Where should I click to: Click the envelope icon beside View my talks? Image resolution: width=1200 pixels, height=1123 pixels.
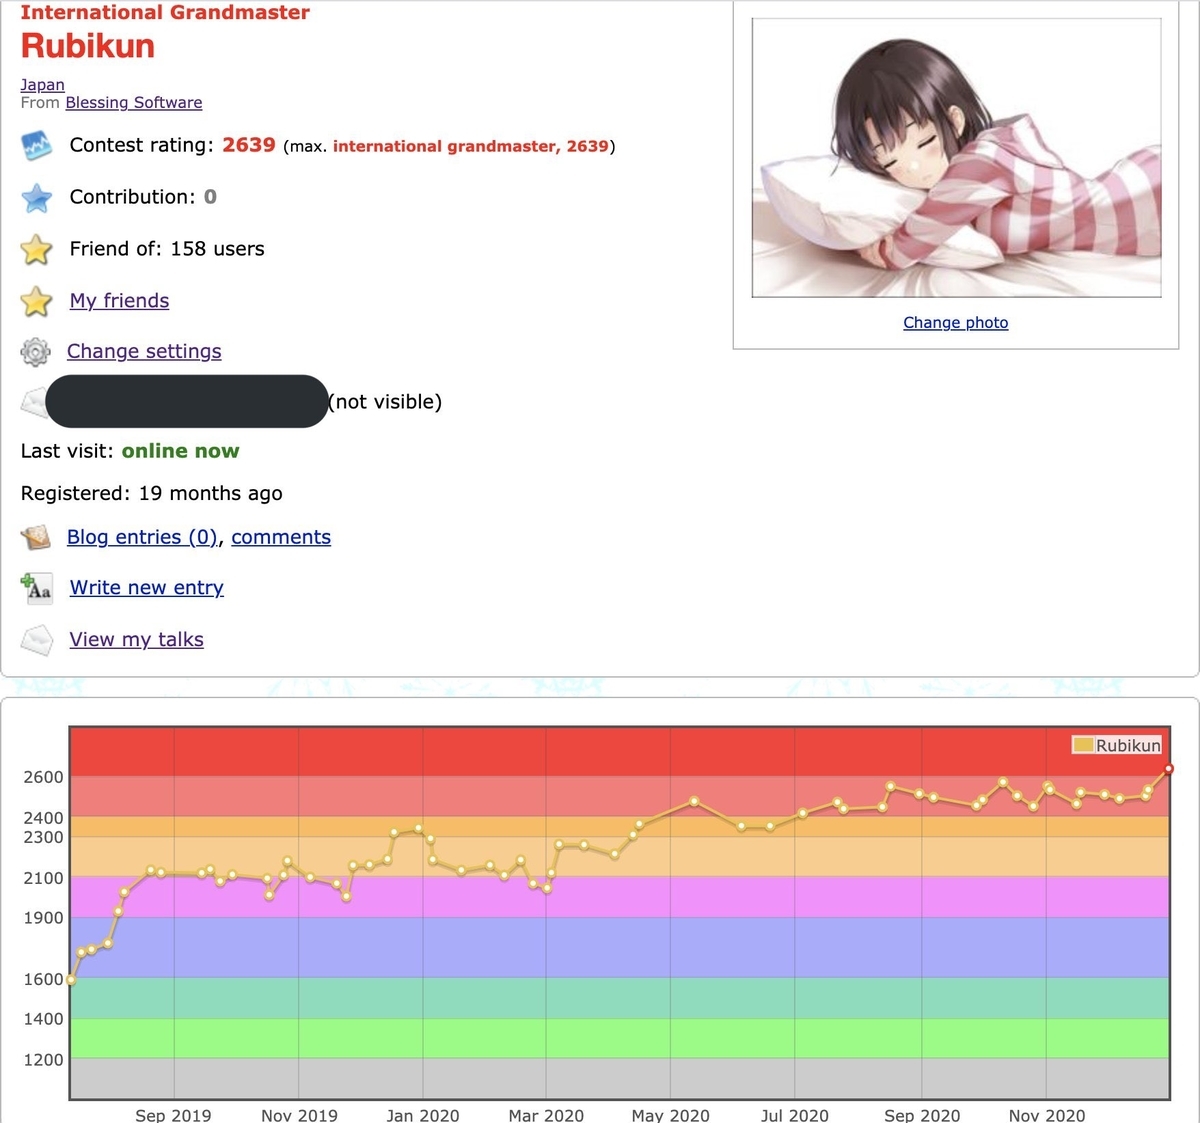[x=36, y=640]
